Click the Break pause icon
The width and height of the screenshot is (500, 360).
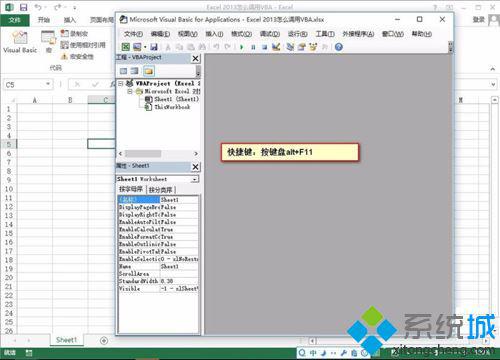253,47
